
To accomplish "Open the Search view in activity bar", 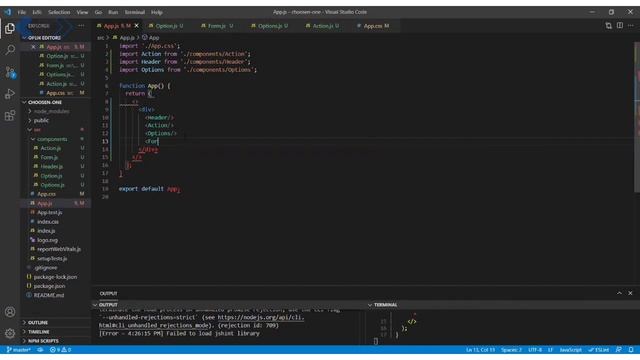I will tap(10, 50).
